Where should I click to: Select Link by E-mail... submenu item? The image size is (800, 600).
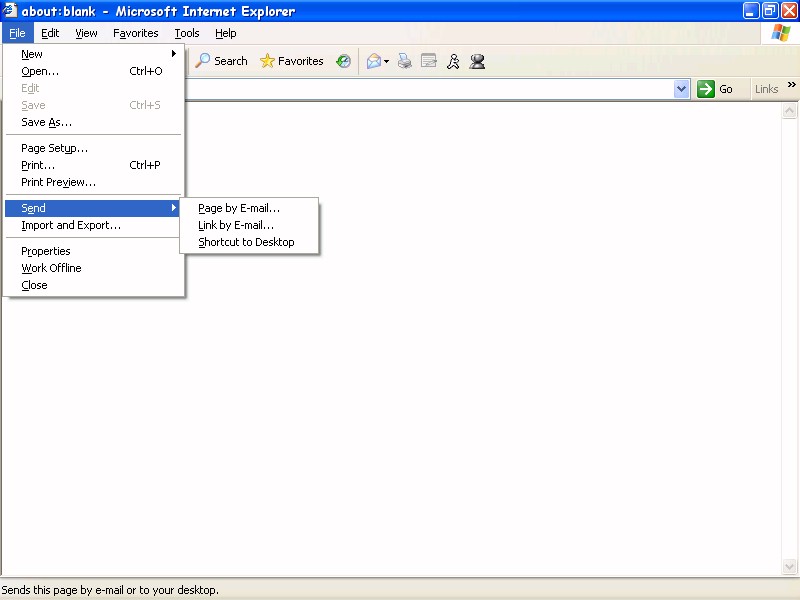(249, 225)
